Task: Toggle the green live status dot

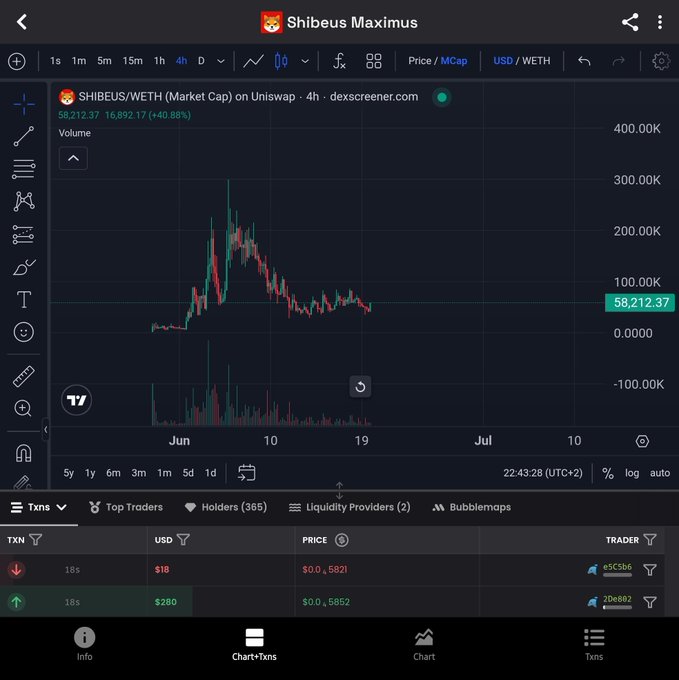Action: pyautogui.click(x=442, y=97)
